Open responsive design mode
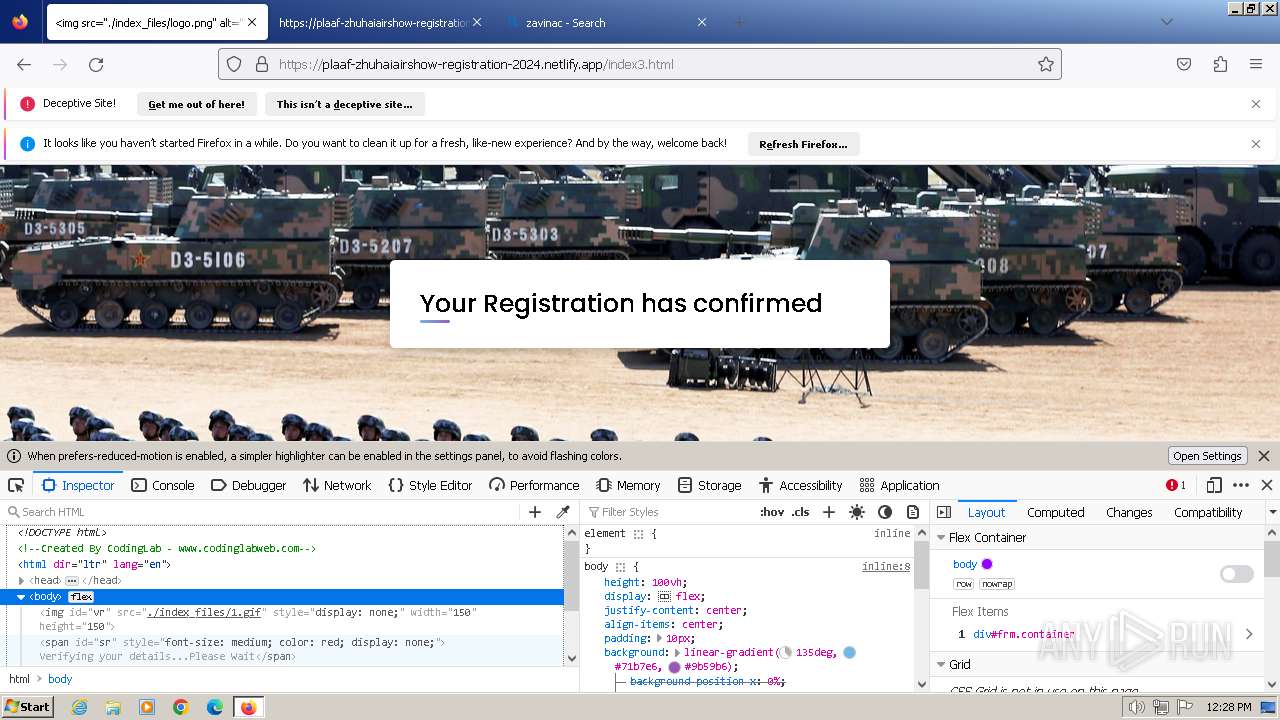The width and height of the screenshot is (1280, 720). click(1214, 485)
